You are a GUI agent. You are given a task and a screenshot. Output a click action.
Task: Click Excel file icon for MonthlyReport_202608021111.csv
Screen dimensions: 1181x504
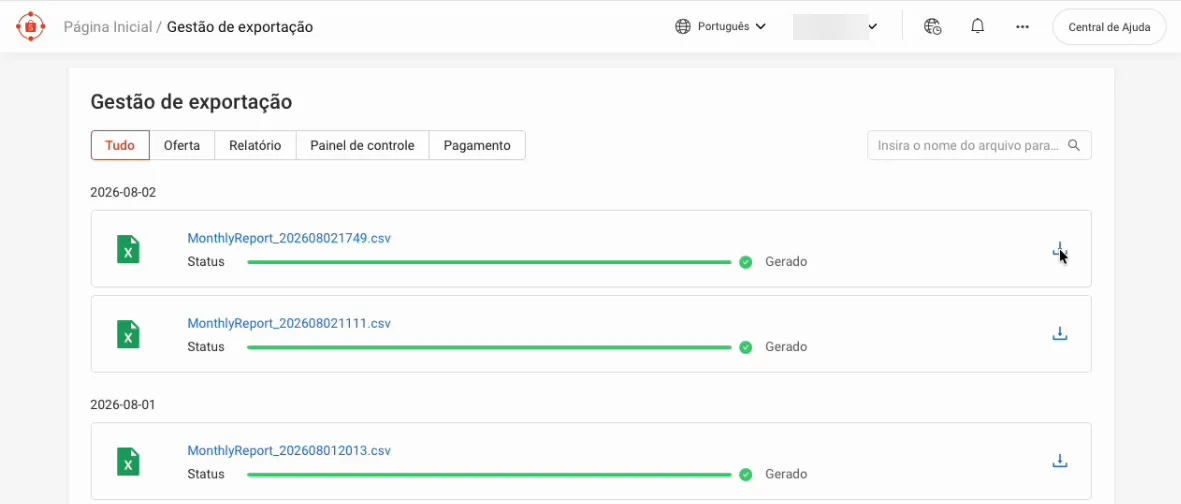tap(128, 334)
